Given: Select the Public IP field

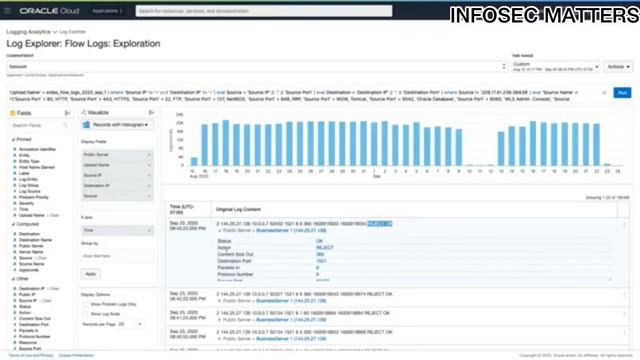Looking at the screenshot, I should tap(27, 295).
